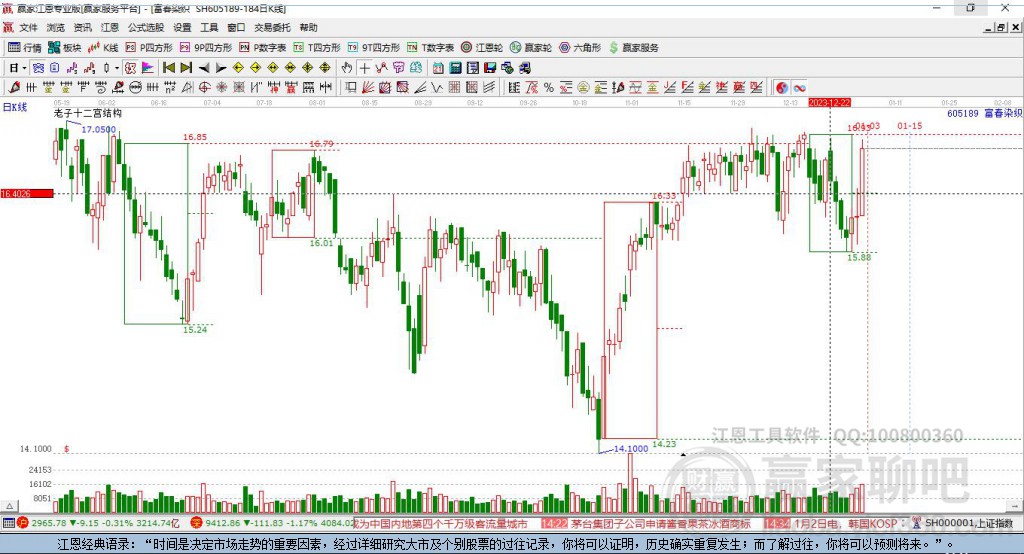Open the 9P四方形 tool
This screenshot has width=1024, height=554.
(x=205, y=48)
